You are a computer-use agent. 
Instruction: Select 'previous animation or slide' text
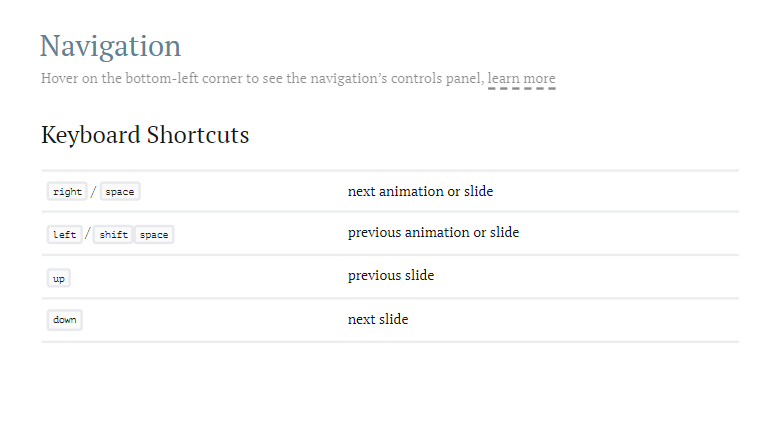click(x=433, y=233)
